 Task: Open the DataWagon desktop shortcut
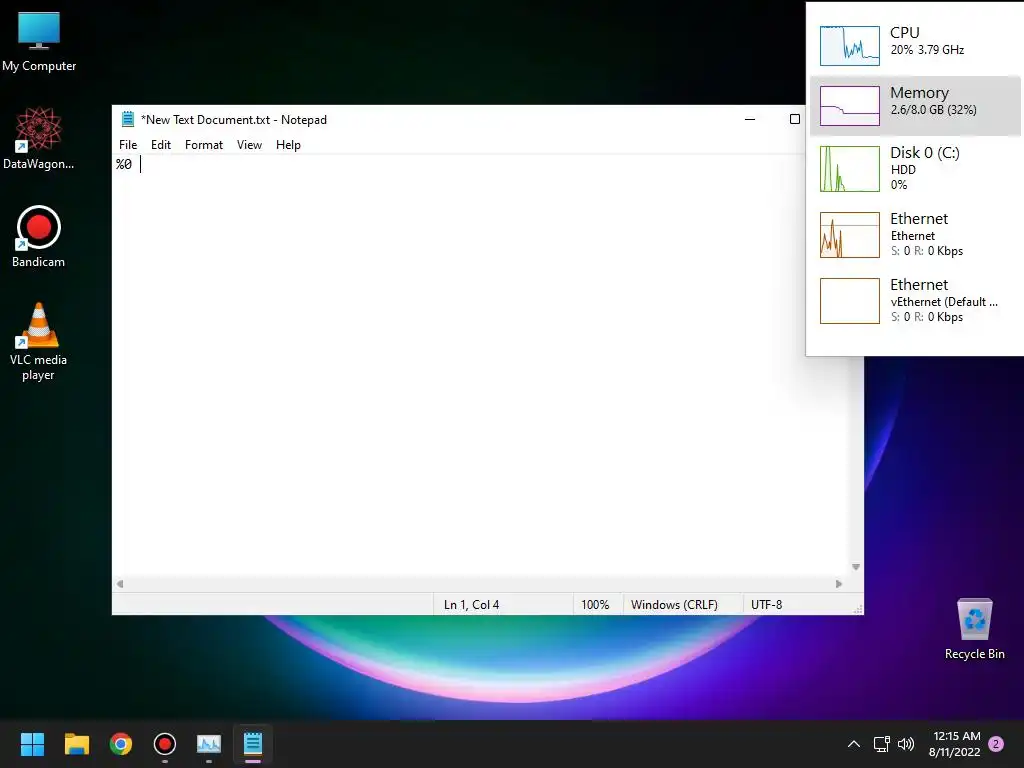[x=39, y=138]
